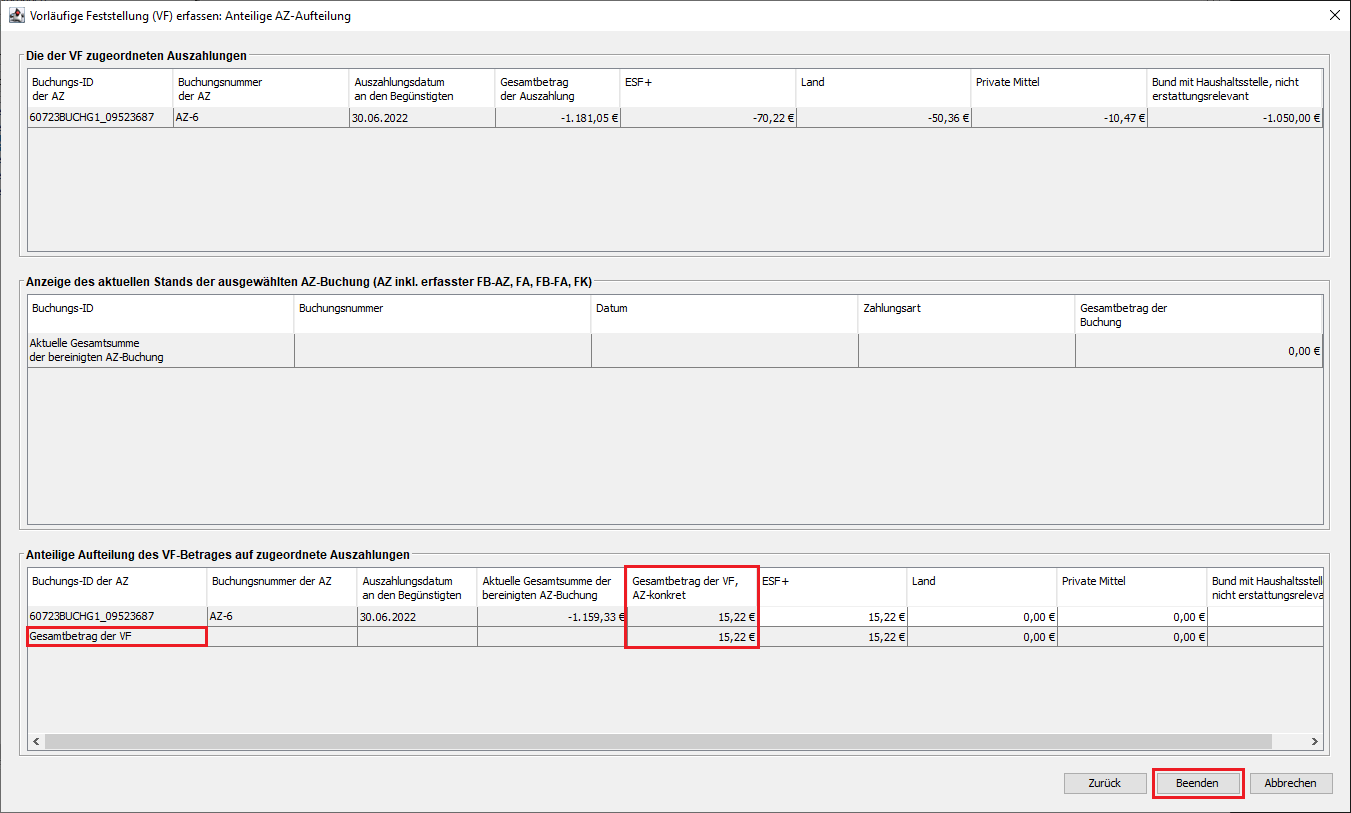This screenshot has height=813, width=1351.
Task: Click the Land header in the bottom table
Action: click(x=982, y=587)
